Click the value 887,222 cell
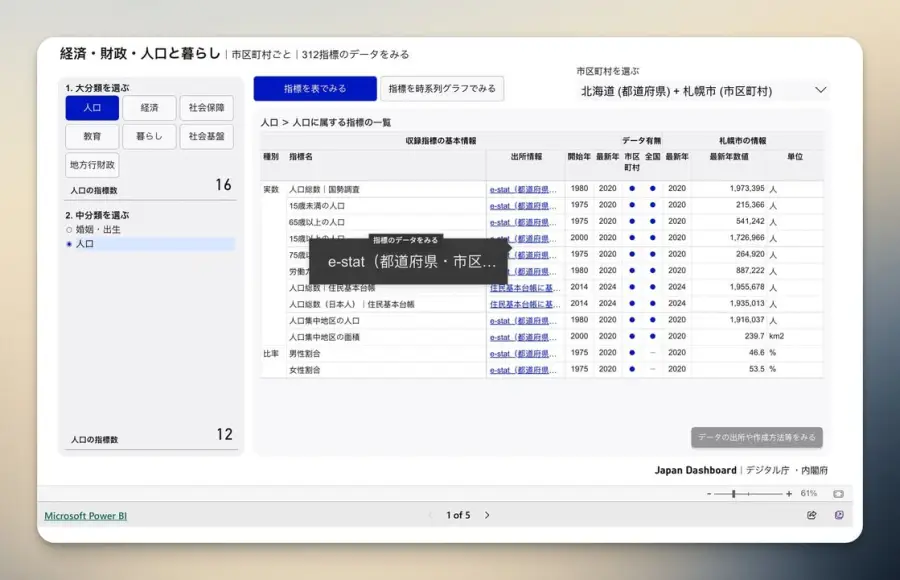This screenshot has width=900, height=580. pos(750,270)
